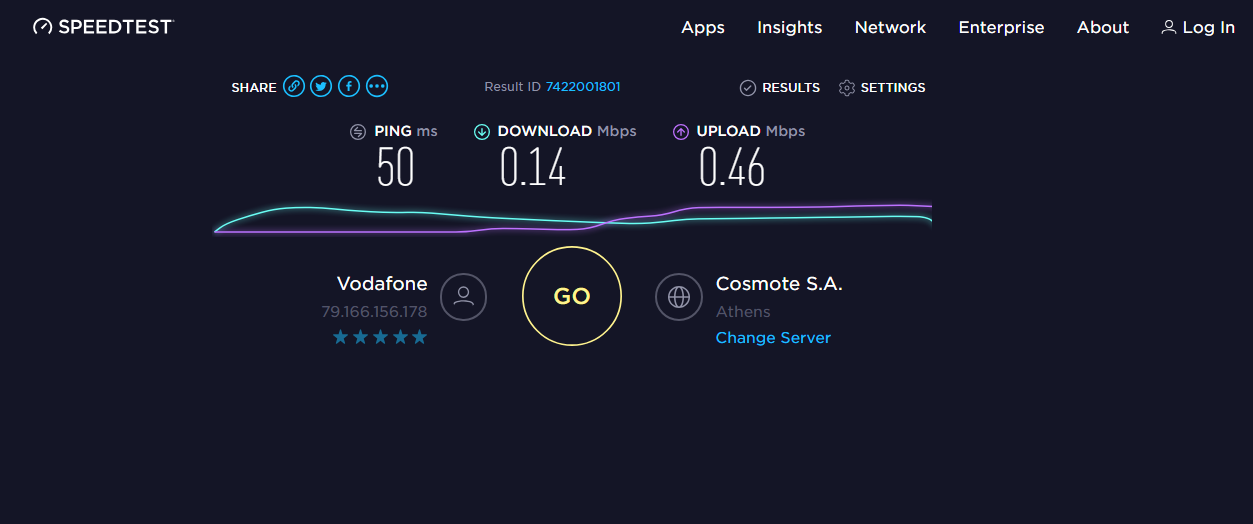Click the upload arrow icon

pos(681,131)
